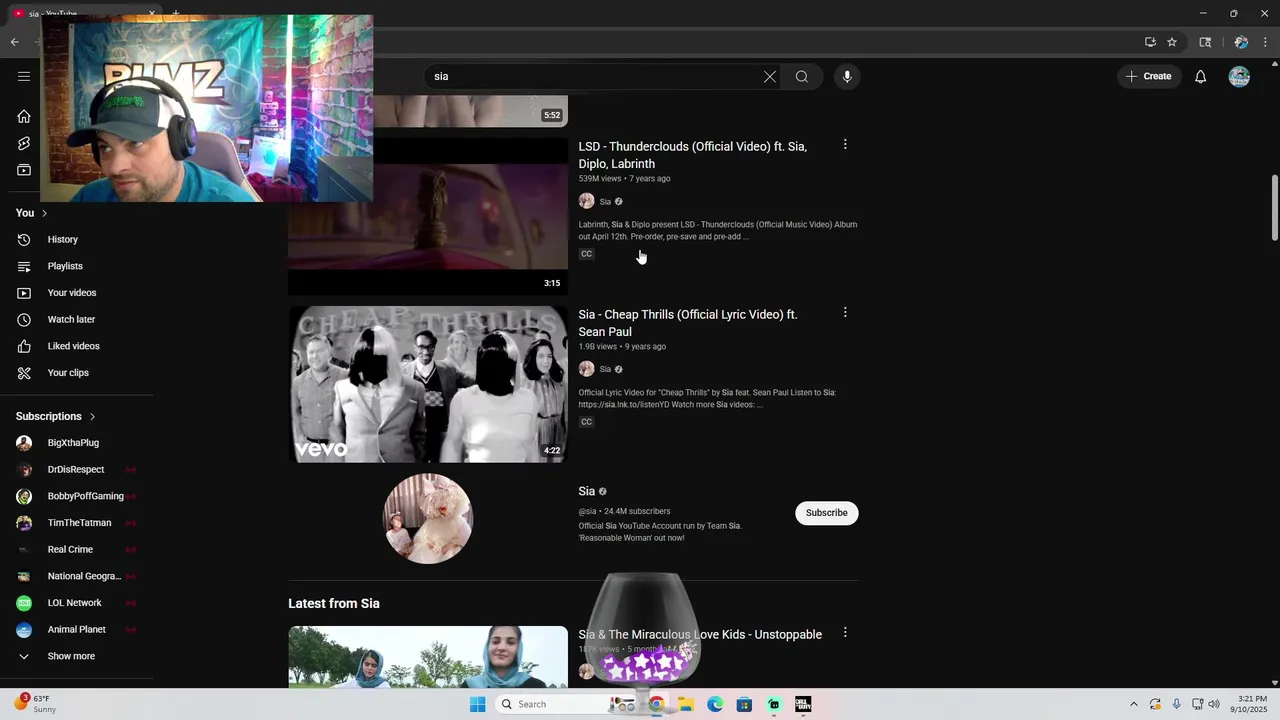
Task: Open Microsoft Store from the taskbar
Action: point(744,704)
